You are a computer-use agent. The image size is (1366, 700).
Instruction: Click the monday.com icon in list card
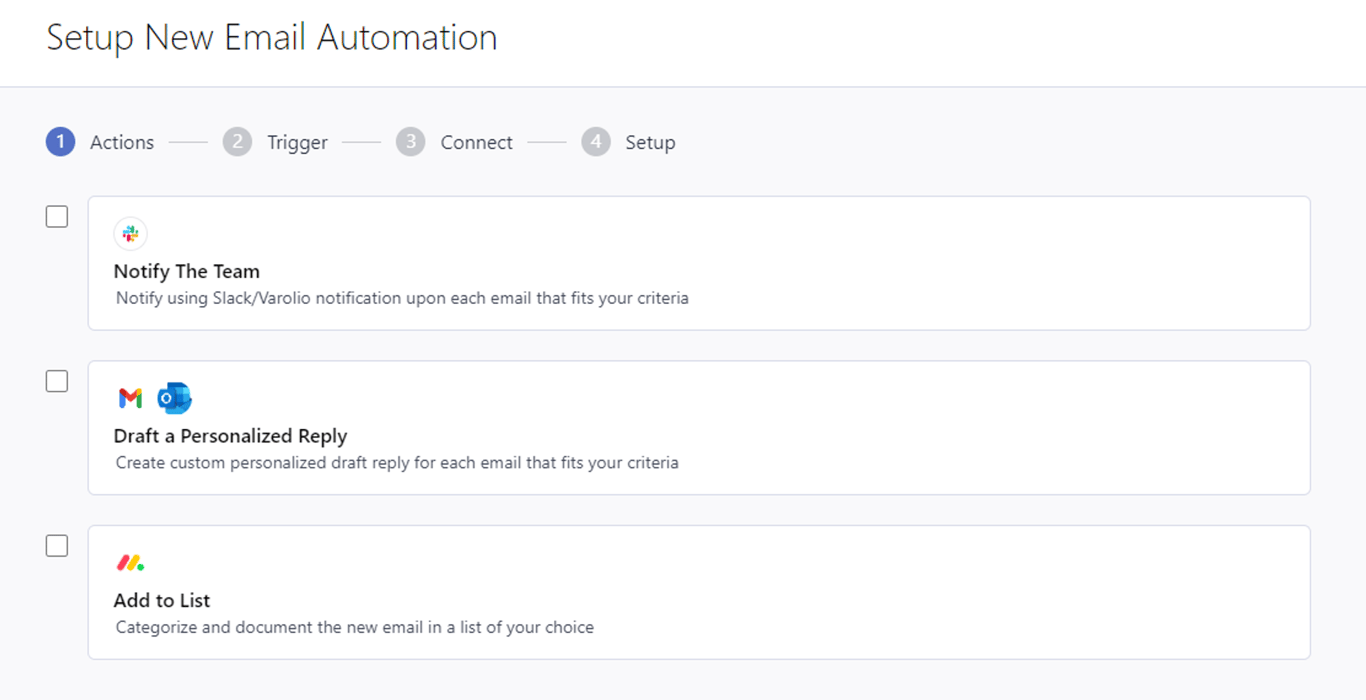point(130,563)
